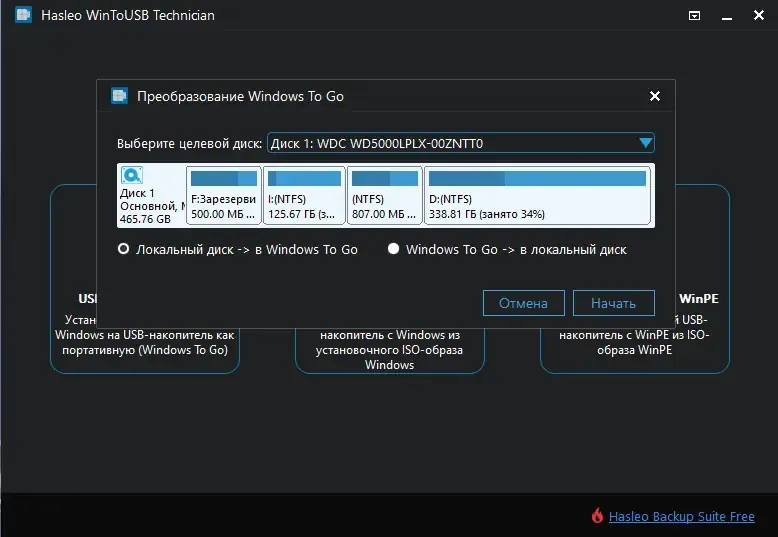Click the F:Зарезерви partition usage bar
Screen dimensions: 778x537
224,179
